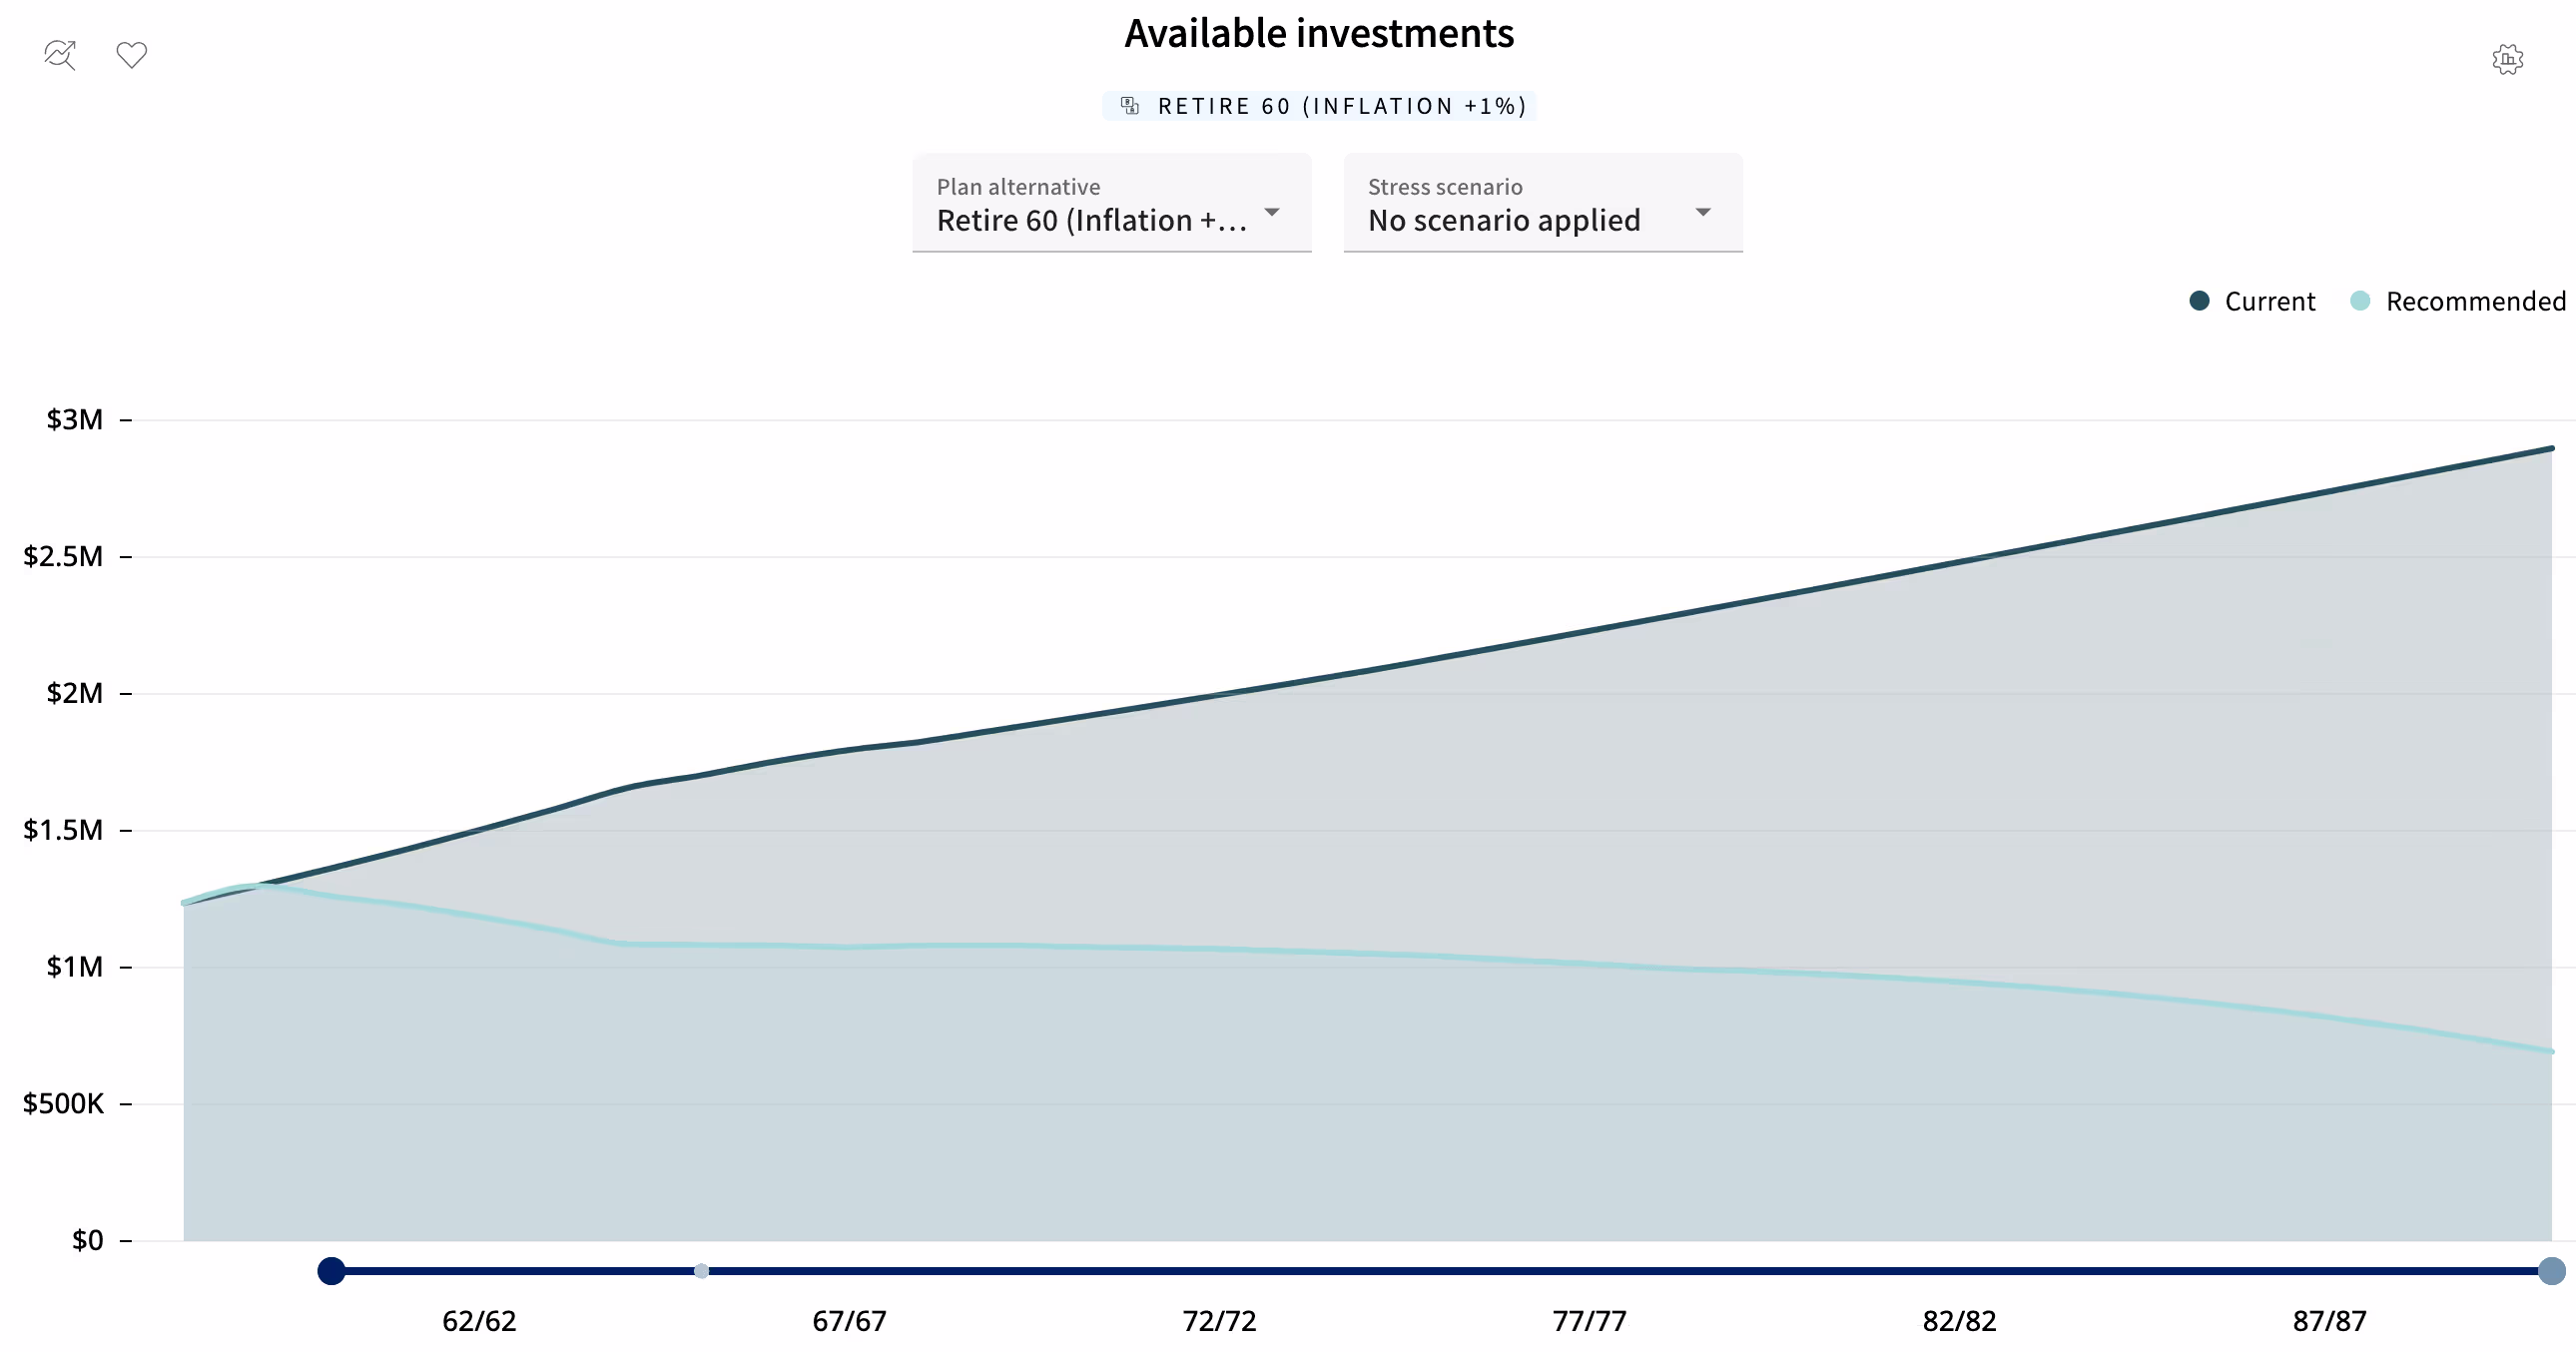Image resolution: width=2576 pixels, height=1352 pixels.
Task: Open the Stress scenario dropdown
Action: pyautogui.click(x=1542, y=203)
